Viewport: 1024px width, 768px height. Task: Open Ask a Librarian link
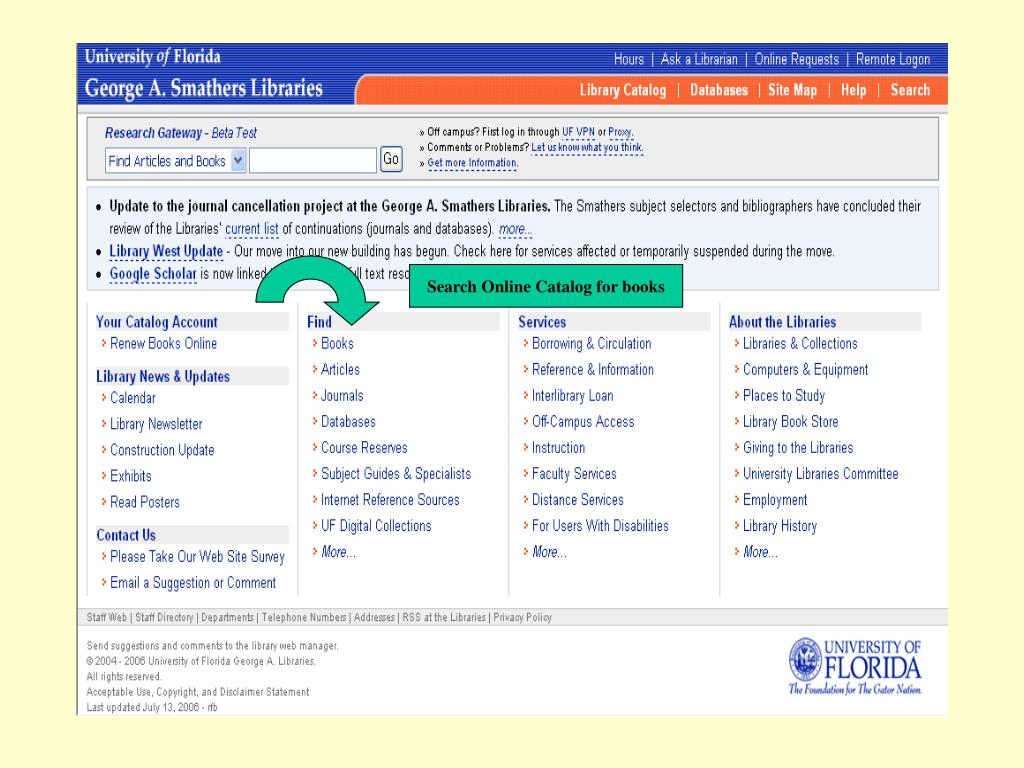(x=699, y=59)
